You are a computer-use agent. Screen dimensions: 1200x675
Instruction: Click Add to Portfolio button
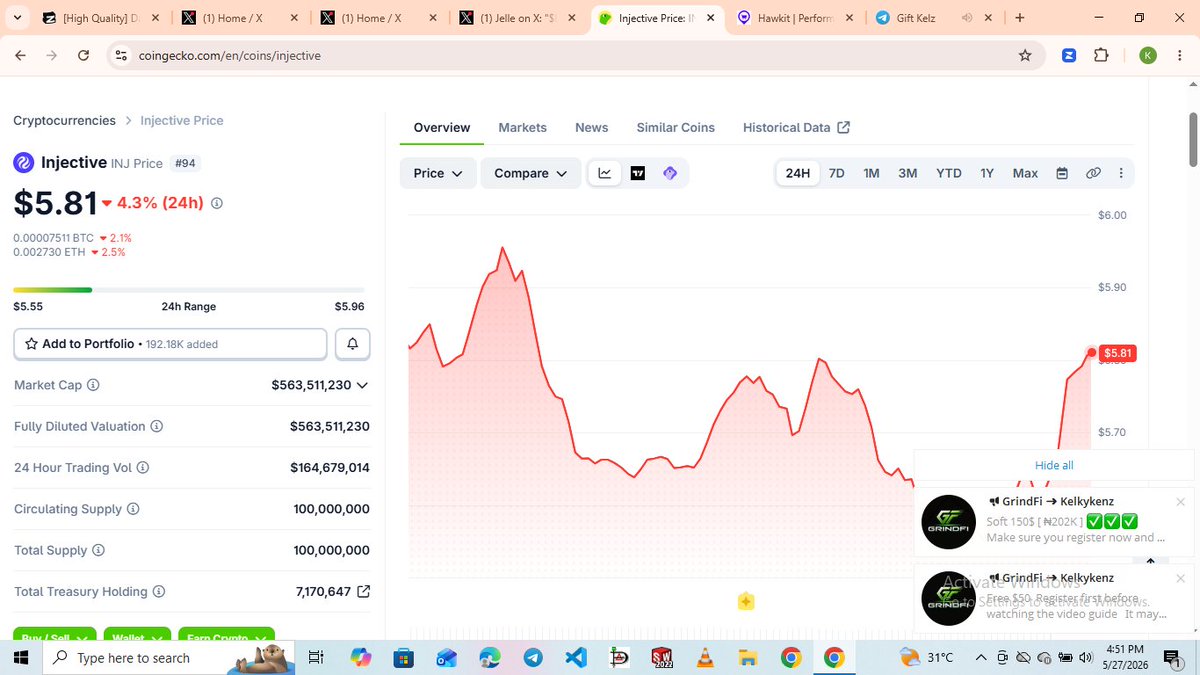[x=170, y=344]
